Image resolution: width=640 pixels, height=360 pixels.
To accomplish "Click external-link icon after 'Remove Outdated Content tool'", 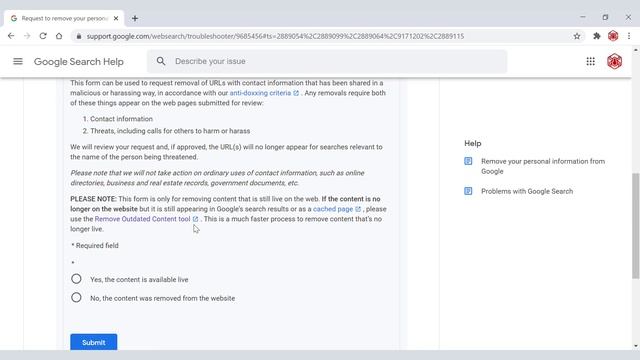I will (195, 219).
